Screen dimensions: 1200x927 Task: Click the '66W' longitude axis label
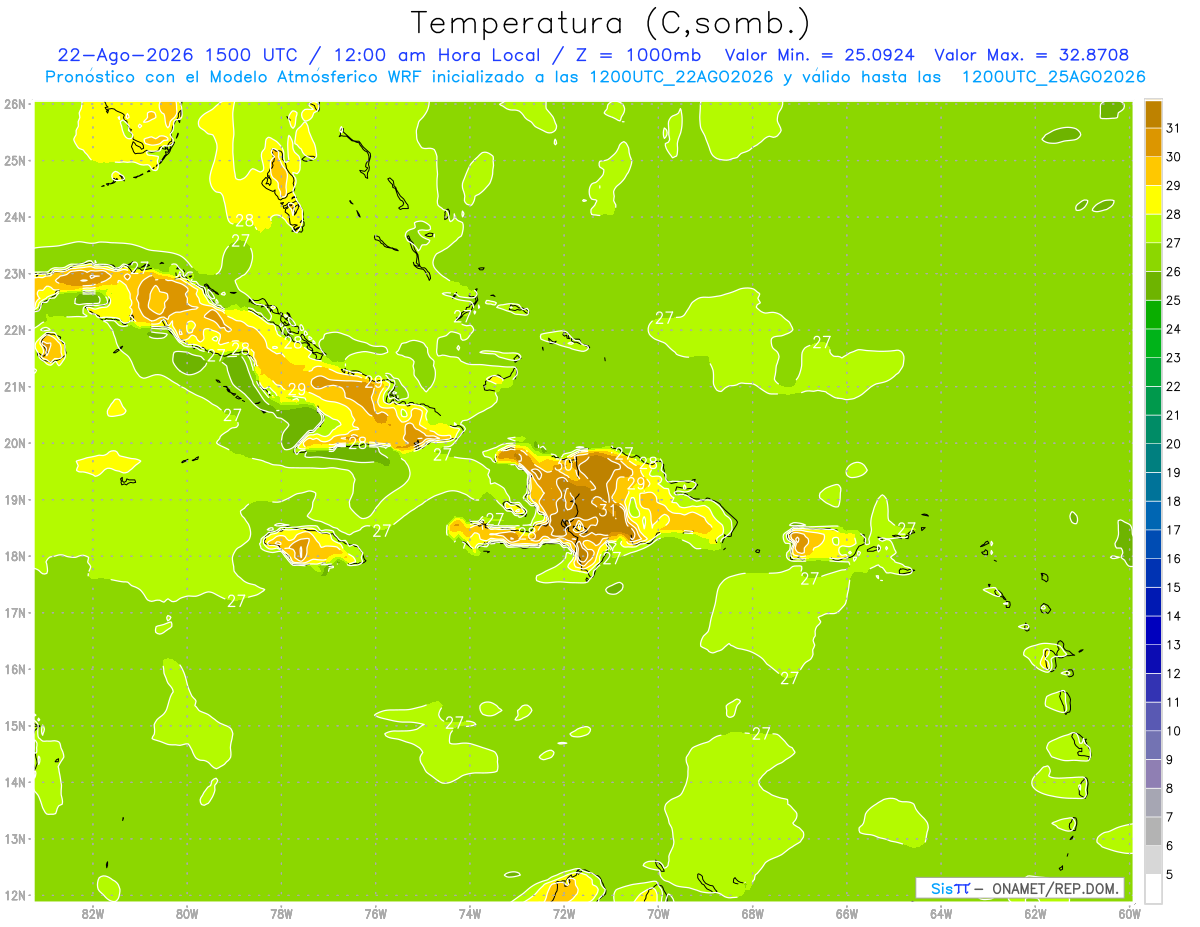click(847, 913)
